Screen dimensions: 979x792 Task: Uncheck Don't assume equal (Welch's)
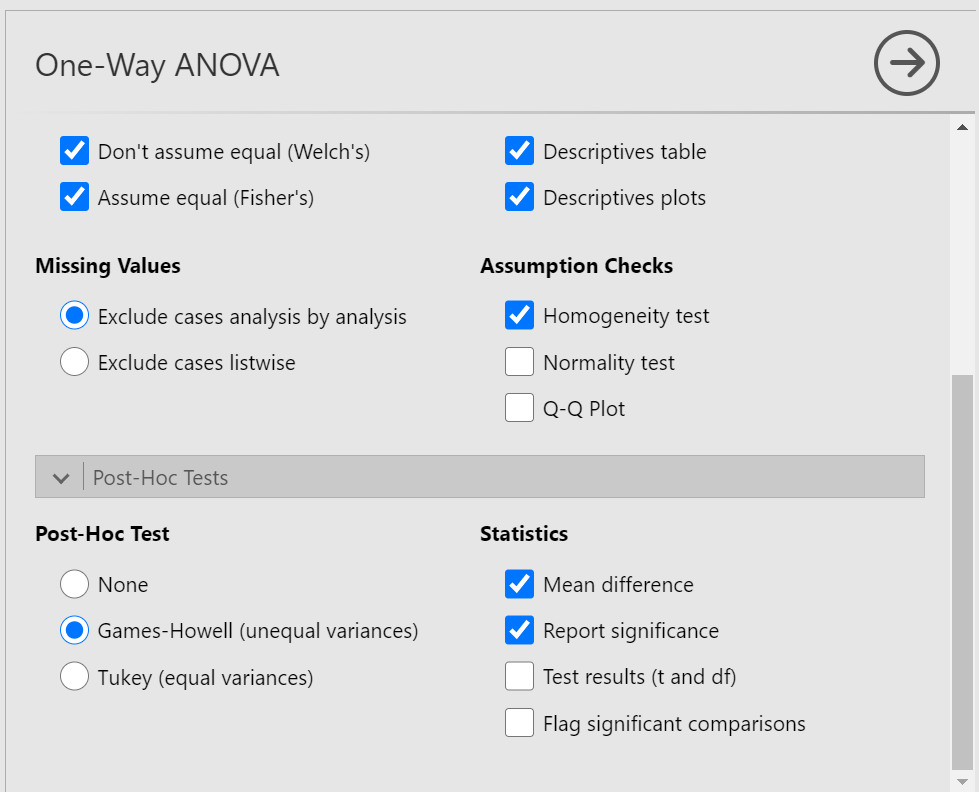(x=74, y=151)
